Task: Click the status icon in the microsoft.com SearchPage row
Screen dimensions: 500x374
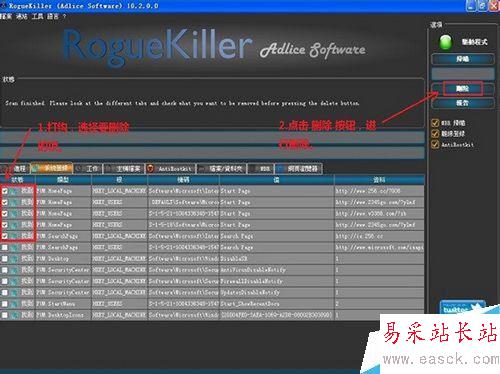Action: pyautogui.click(x=14, y=247)
